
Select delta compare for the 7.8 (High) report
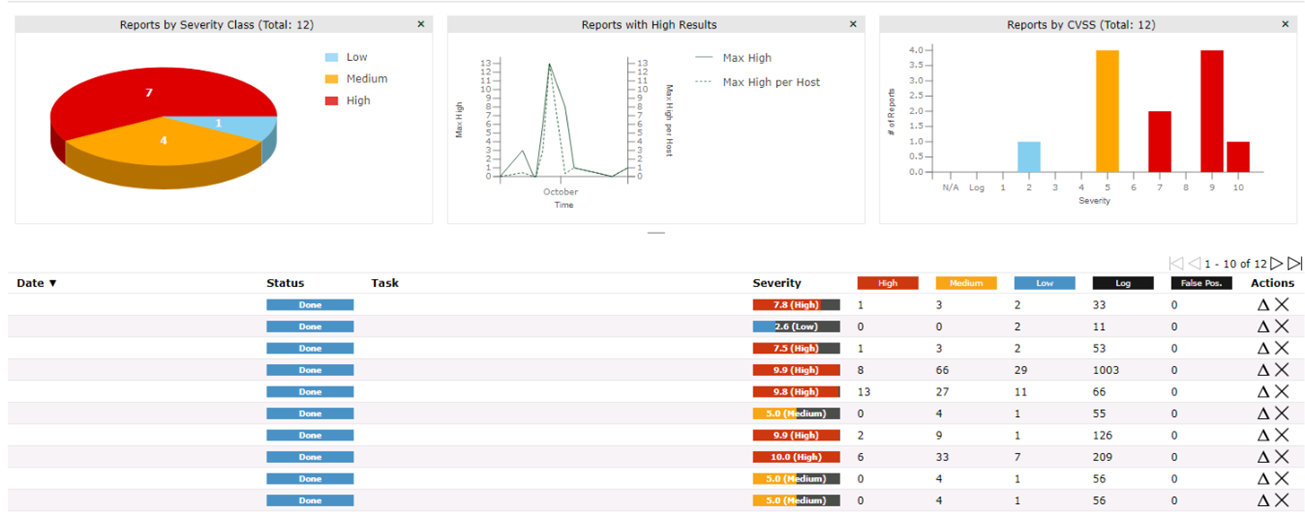1263,305
